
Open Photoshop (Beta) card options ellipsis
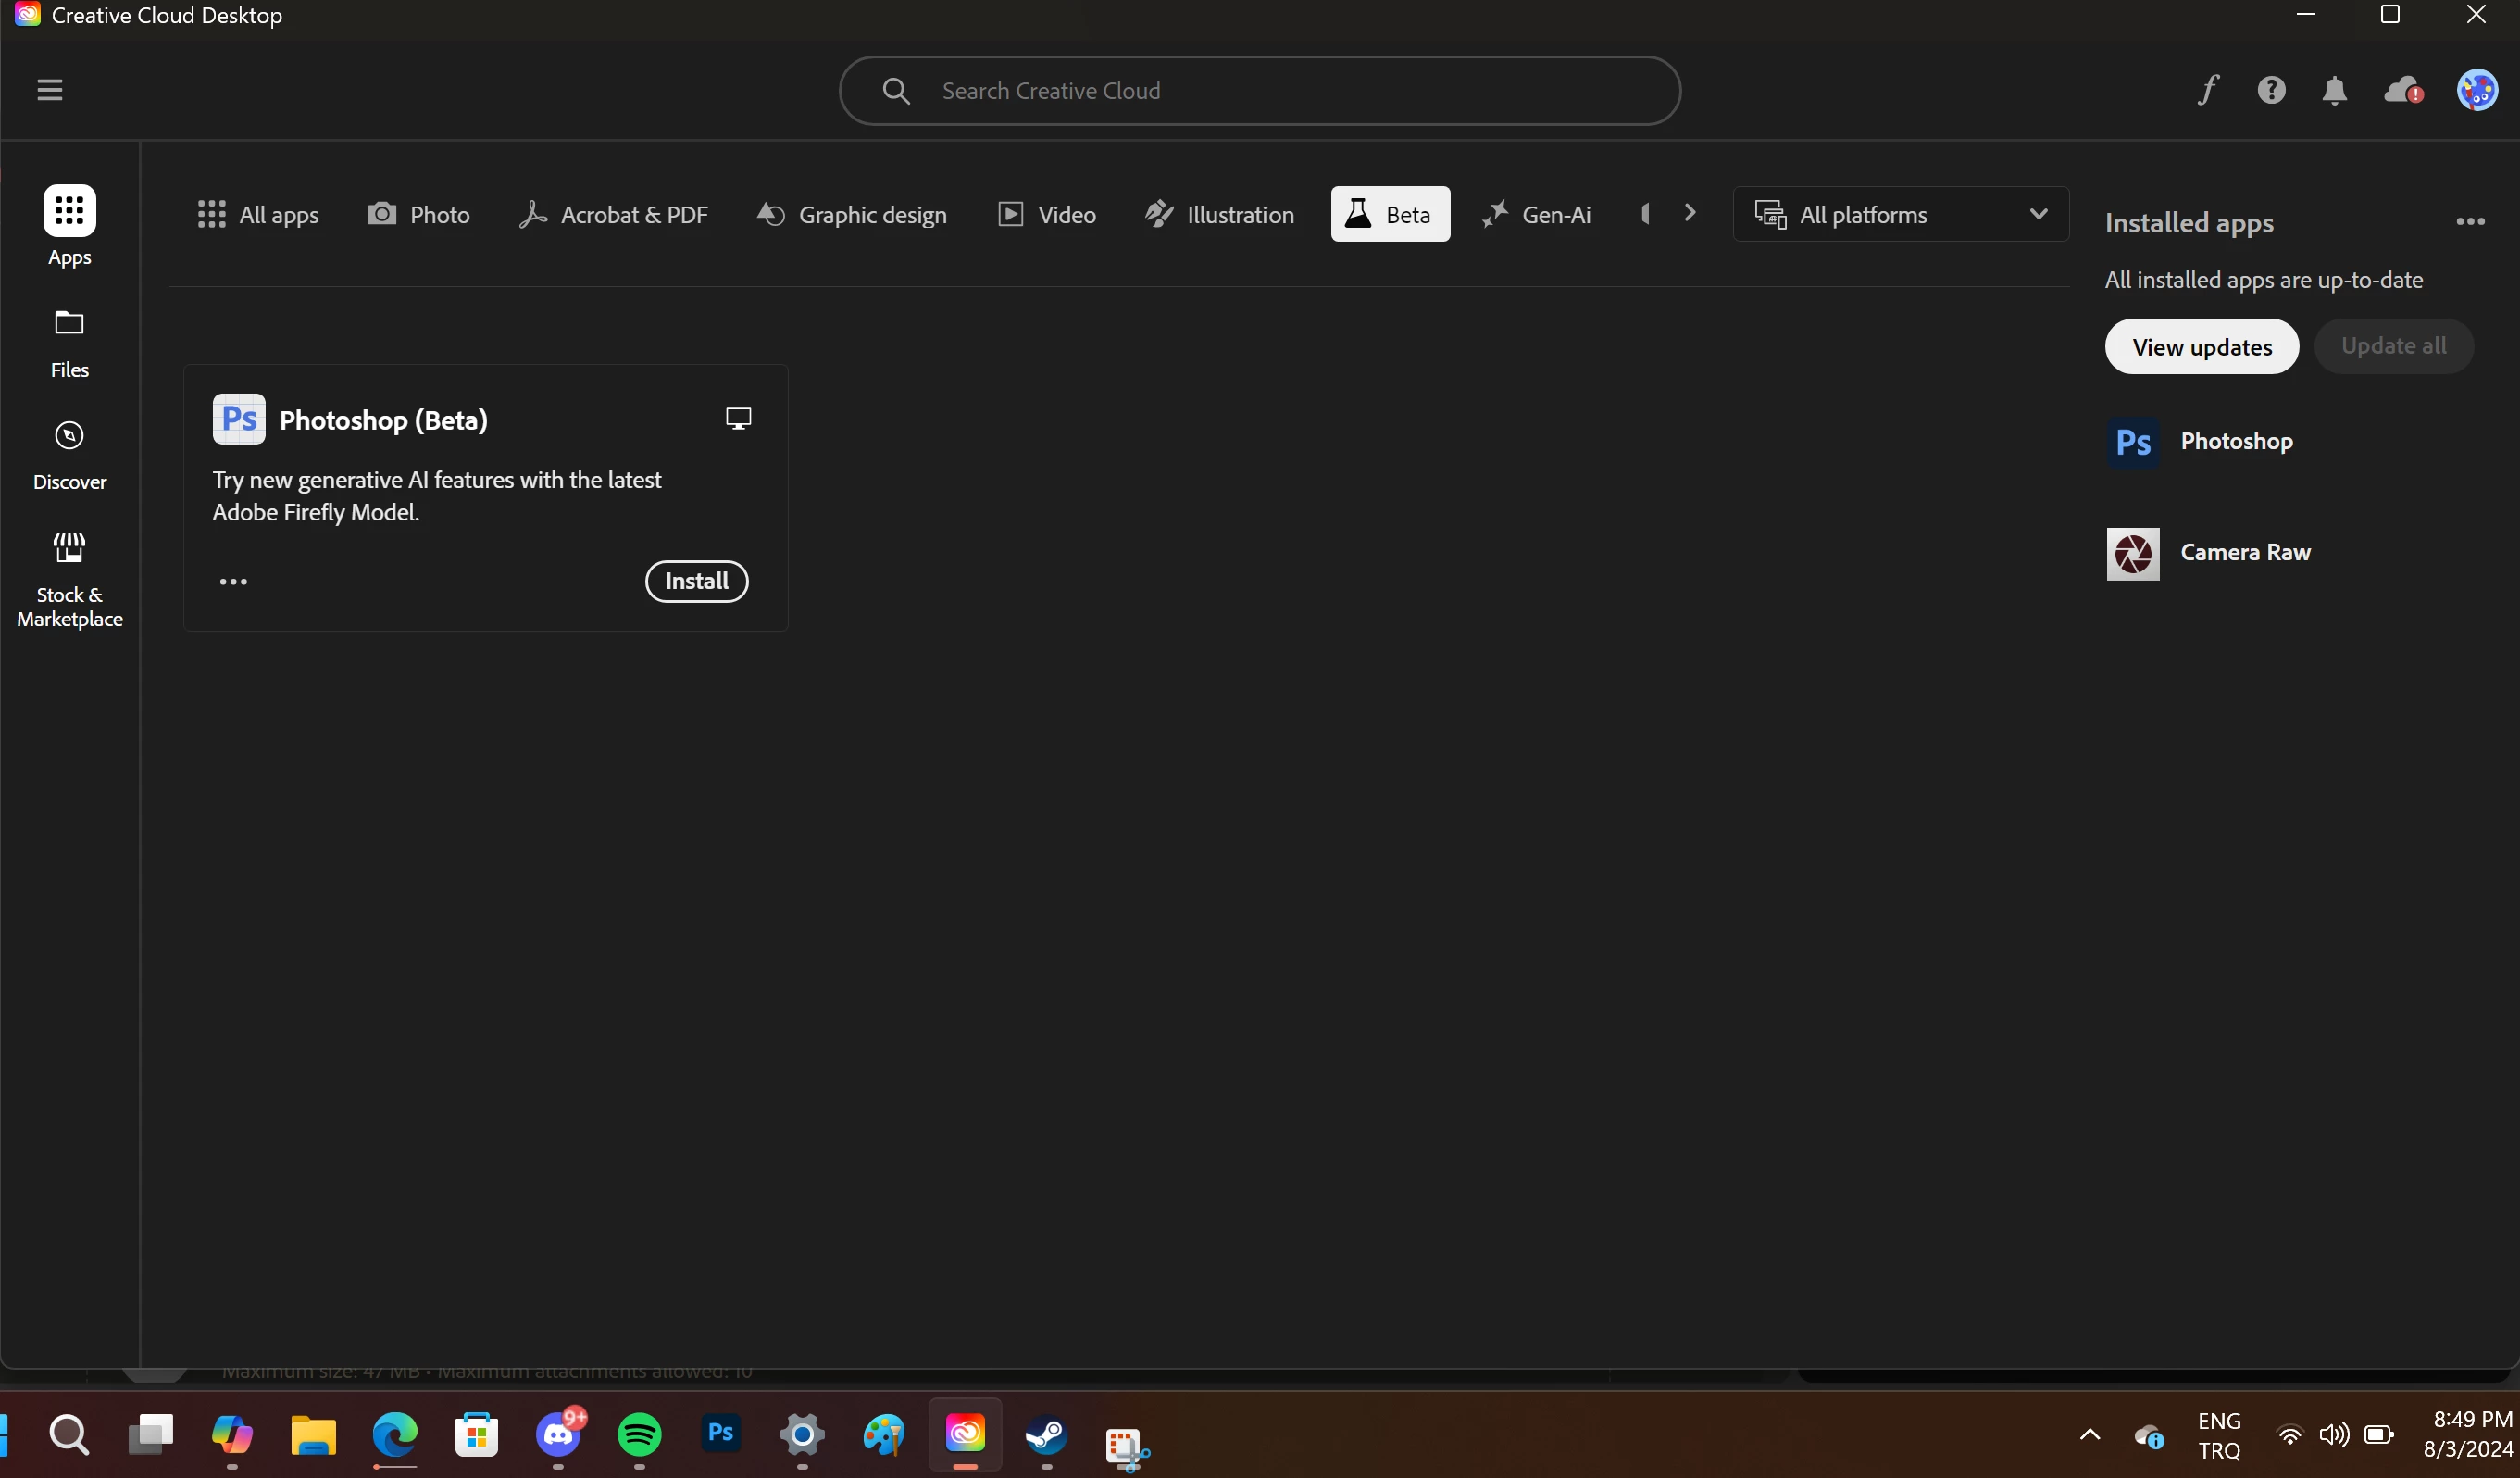233,582
